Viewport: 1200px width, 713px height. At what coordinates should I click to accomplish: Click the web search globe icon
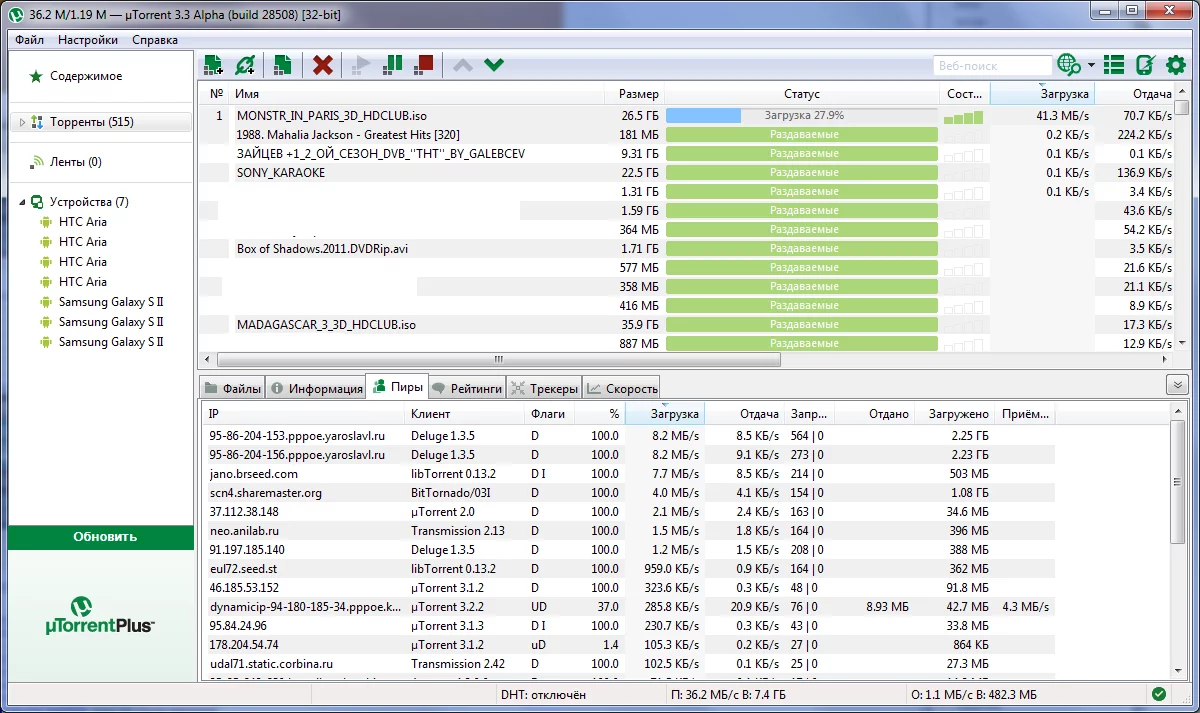click(1069, 65)
